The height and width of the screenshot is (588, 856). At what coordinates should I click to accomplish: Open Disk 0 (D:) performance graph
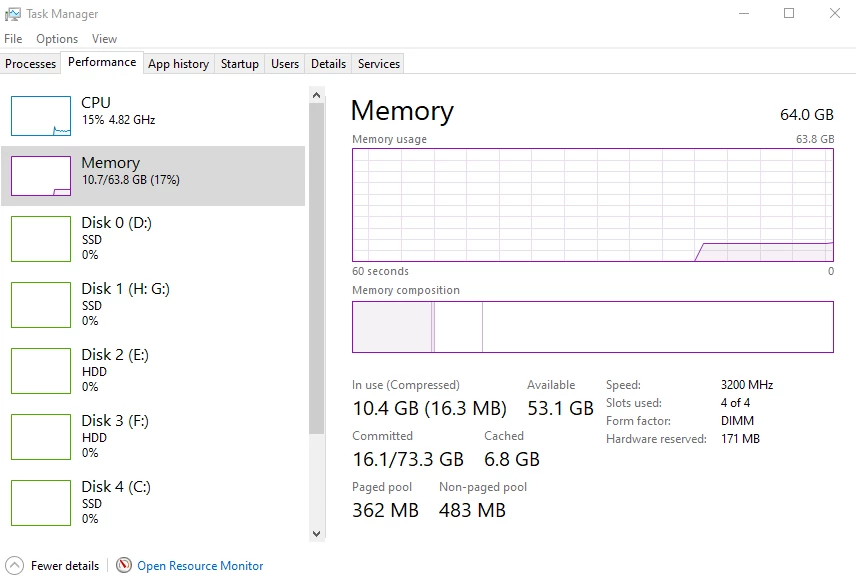coord(41,238)
